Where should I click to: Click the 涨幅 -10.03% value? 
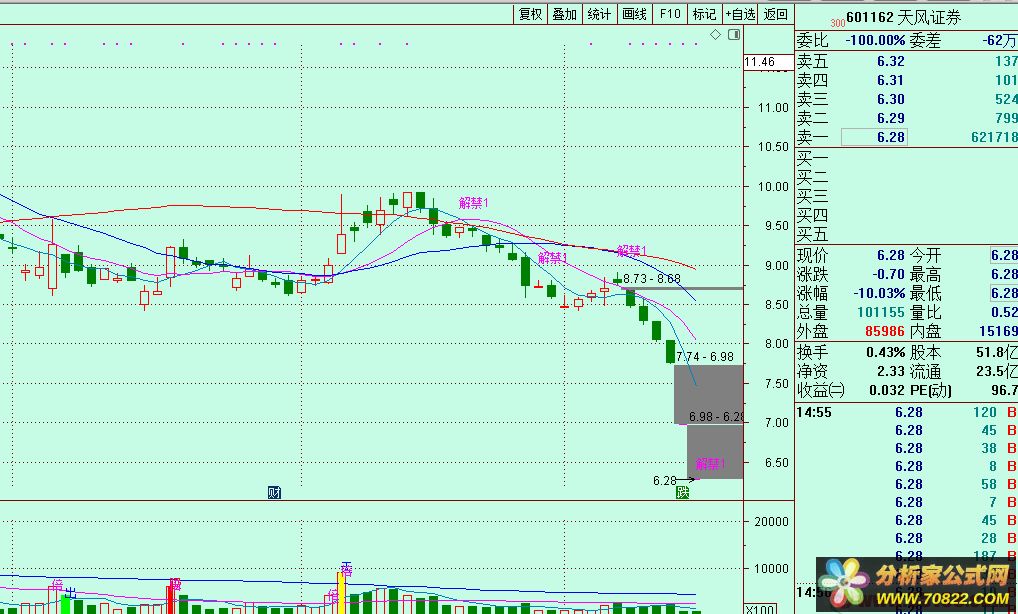[x=879, y=293]
